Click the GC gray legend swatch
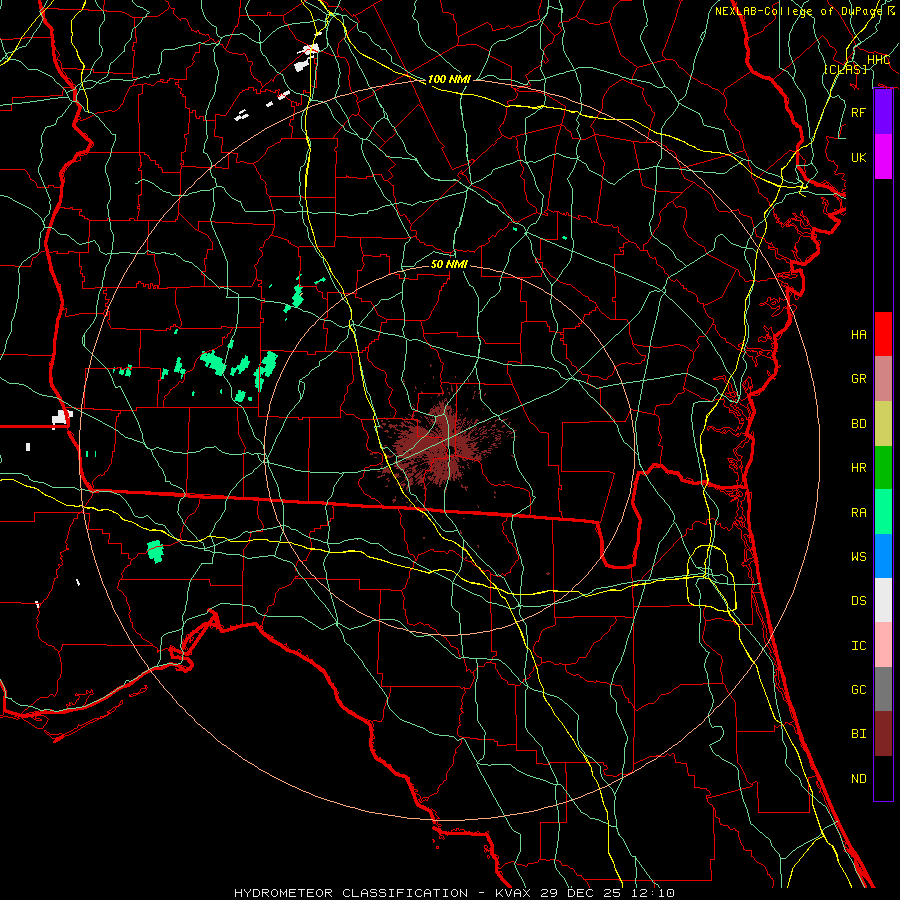The width and height of the screenshot is (900, 900). point(883,689)
